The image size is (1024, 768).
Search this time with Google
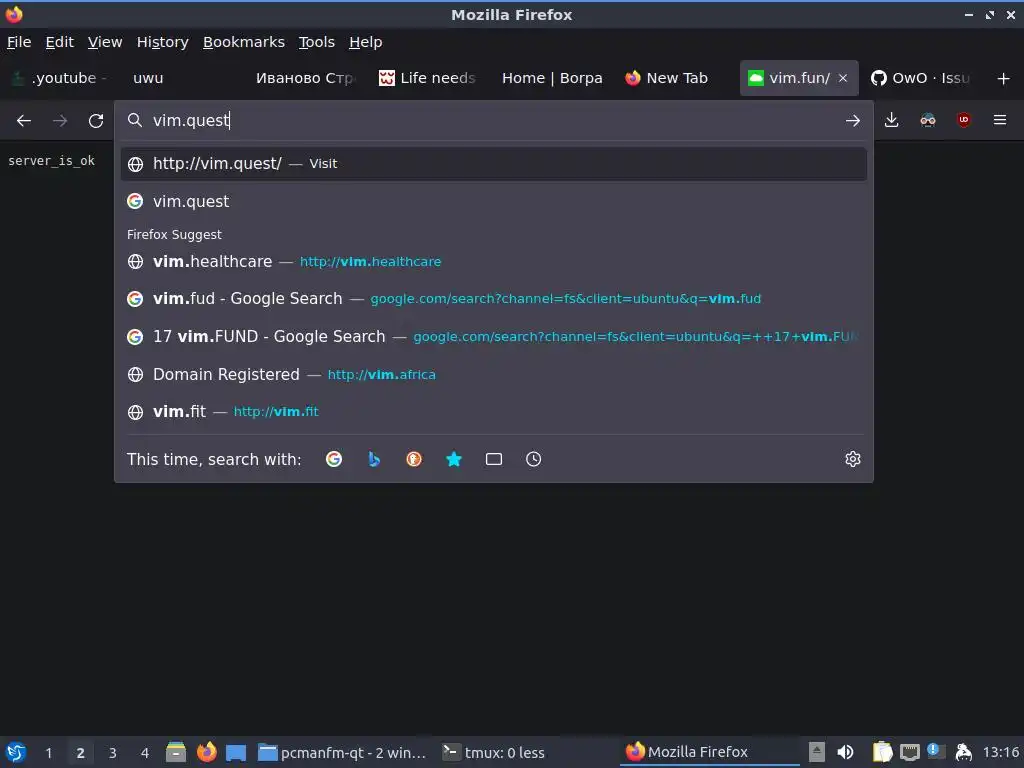coord(334,459)
